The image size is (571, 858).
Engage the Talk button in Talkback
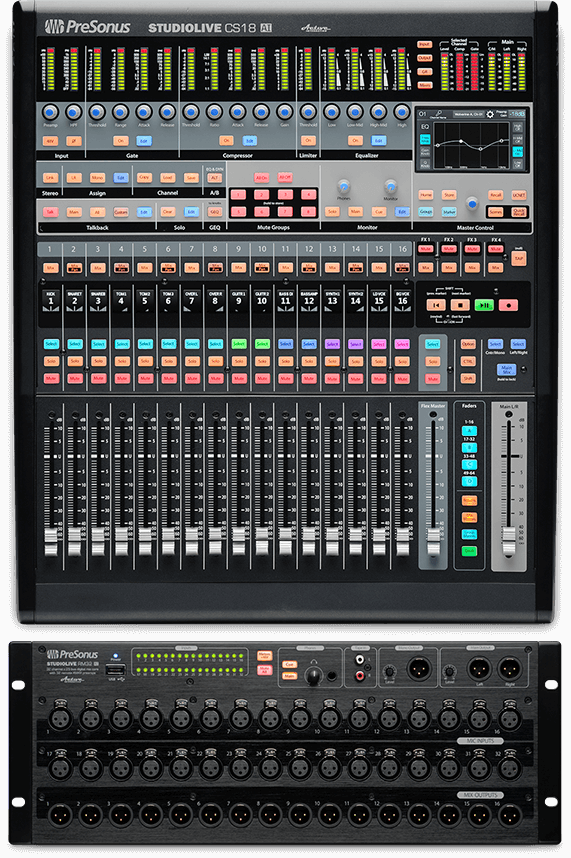[x=50, y=212]
